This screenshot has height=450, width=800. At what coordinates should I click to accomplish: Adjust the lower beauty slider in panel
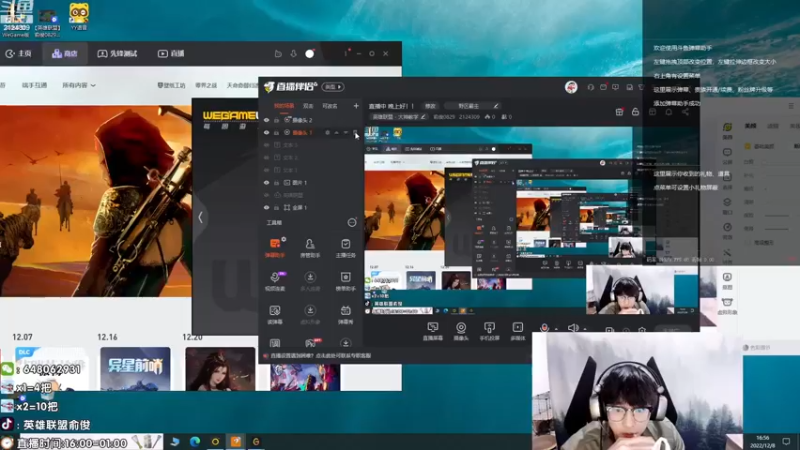pyautogui.click(x=778, y=228)
